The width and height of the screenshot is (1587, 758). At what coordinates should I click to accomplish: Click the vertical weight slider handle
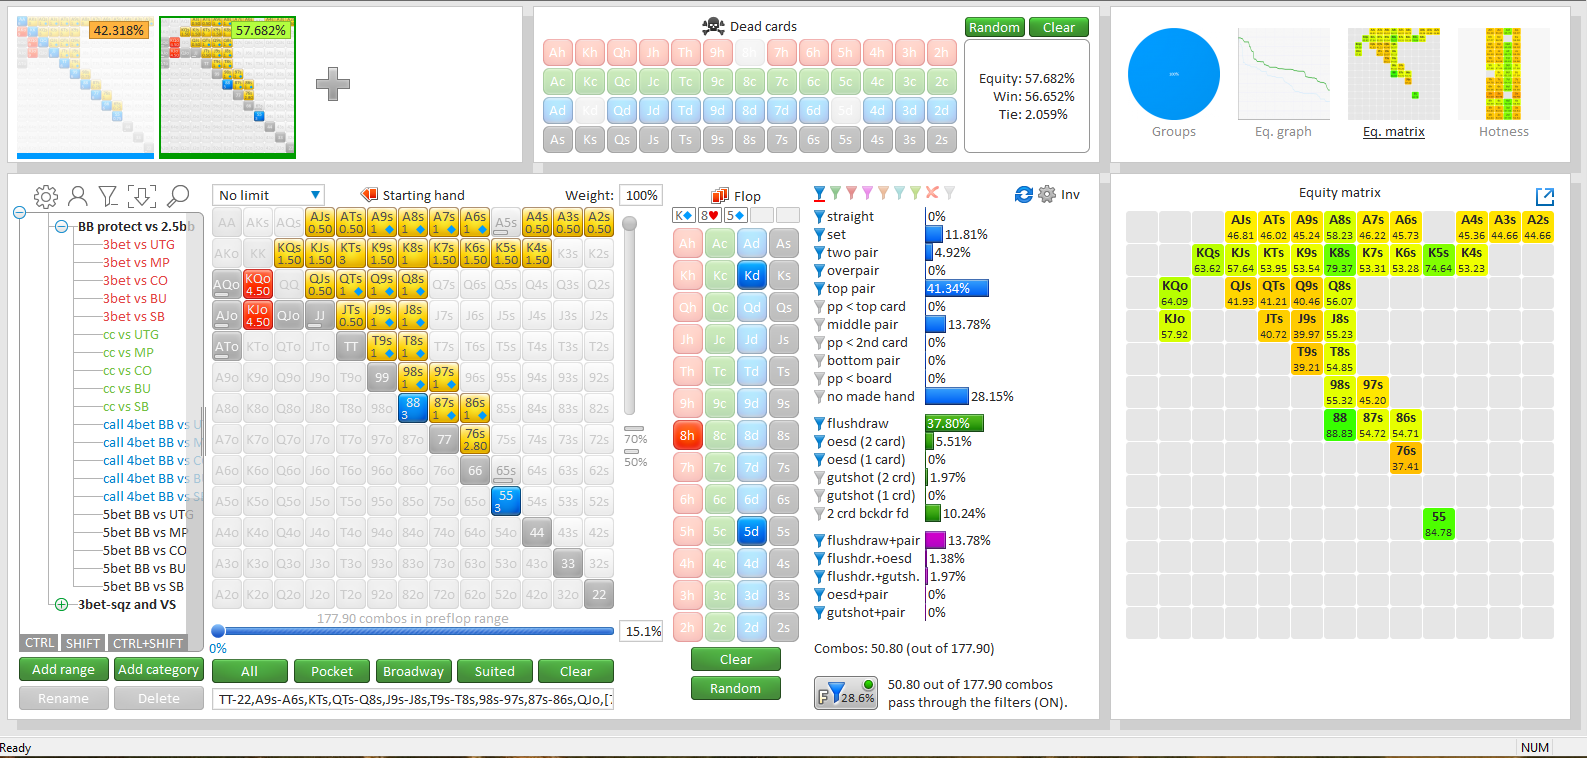pos(629,224)
